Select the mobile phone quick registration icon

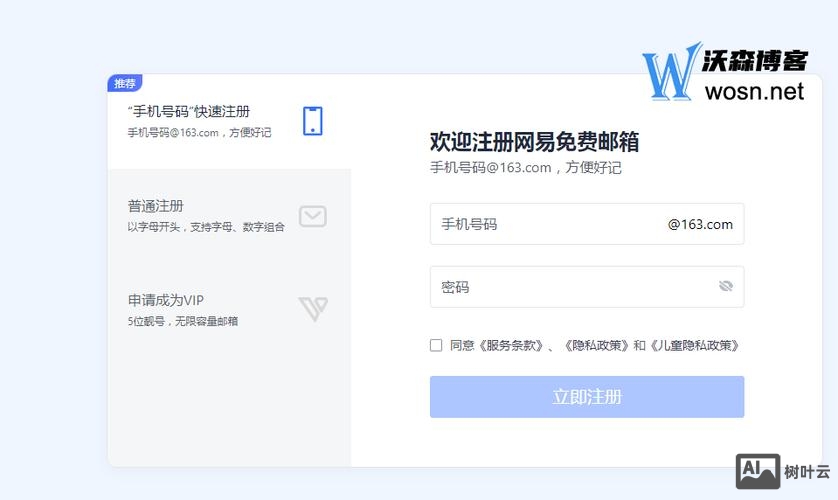point(313,121)
